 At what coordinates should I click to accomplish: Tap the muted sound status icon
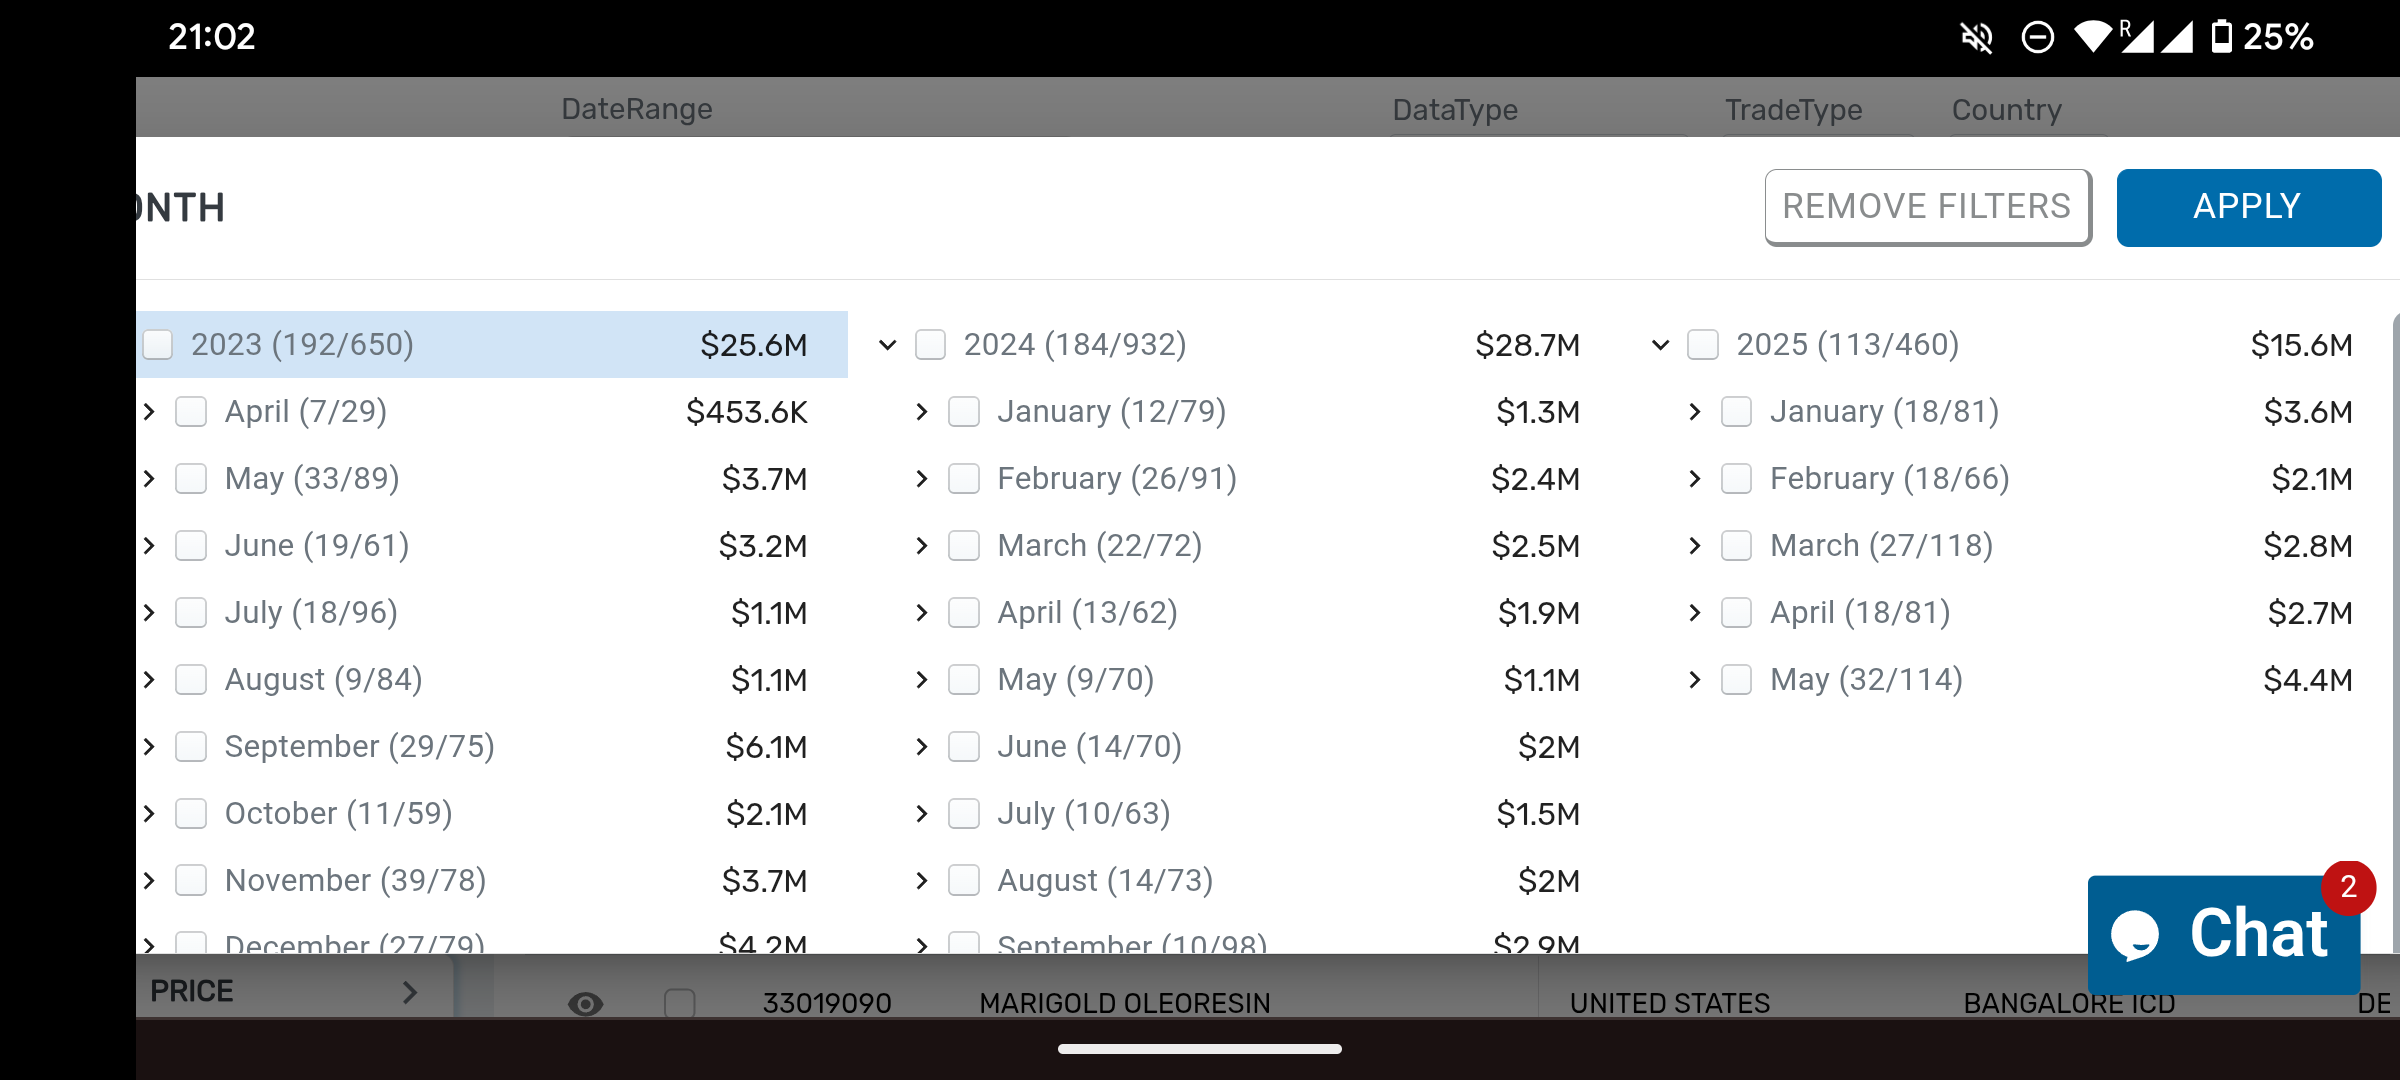click(1976, 38)
